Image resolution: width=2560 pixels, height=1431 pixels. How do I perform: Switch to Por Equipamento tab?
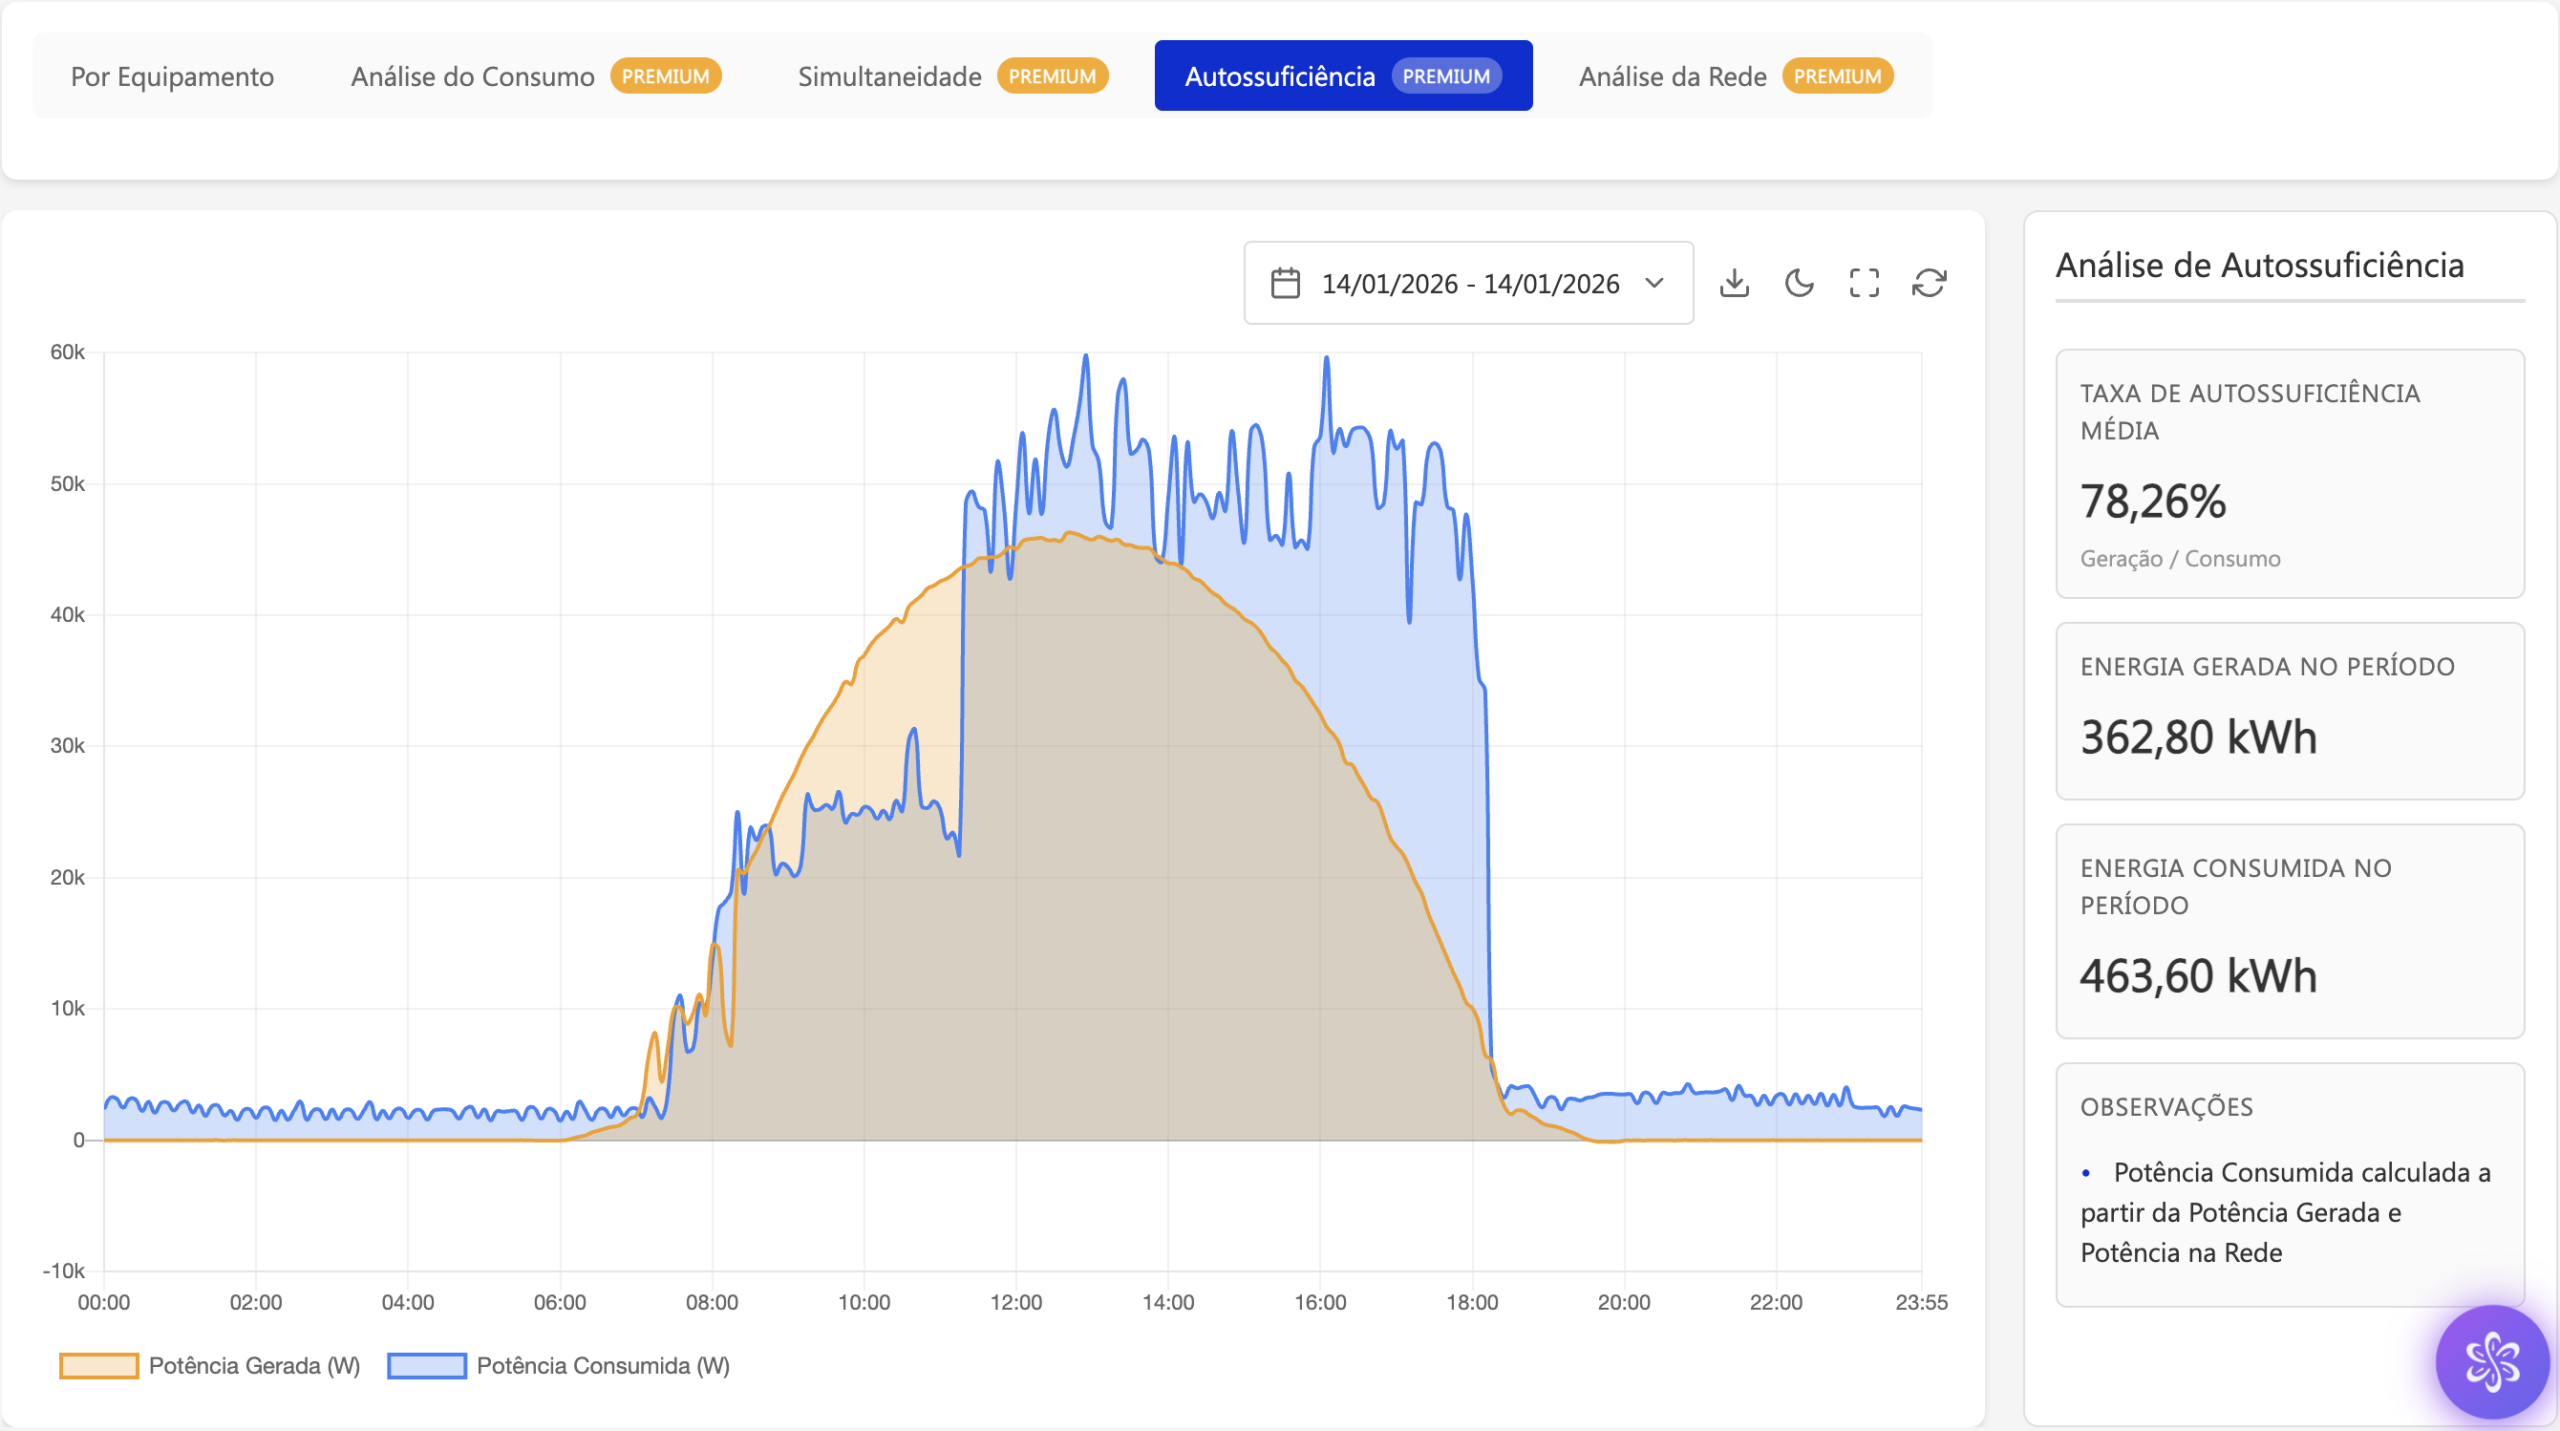pos(172,76)
